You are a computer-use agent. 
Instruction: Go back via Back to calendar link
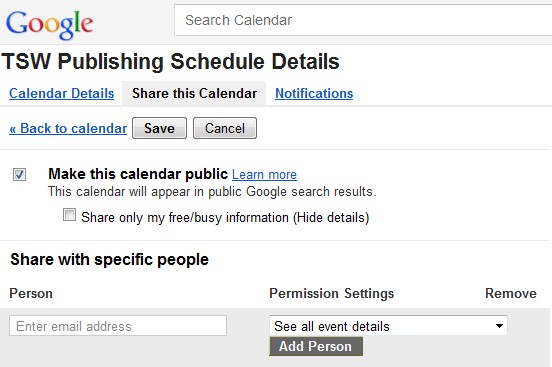click(x=68, y=128)
